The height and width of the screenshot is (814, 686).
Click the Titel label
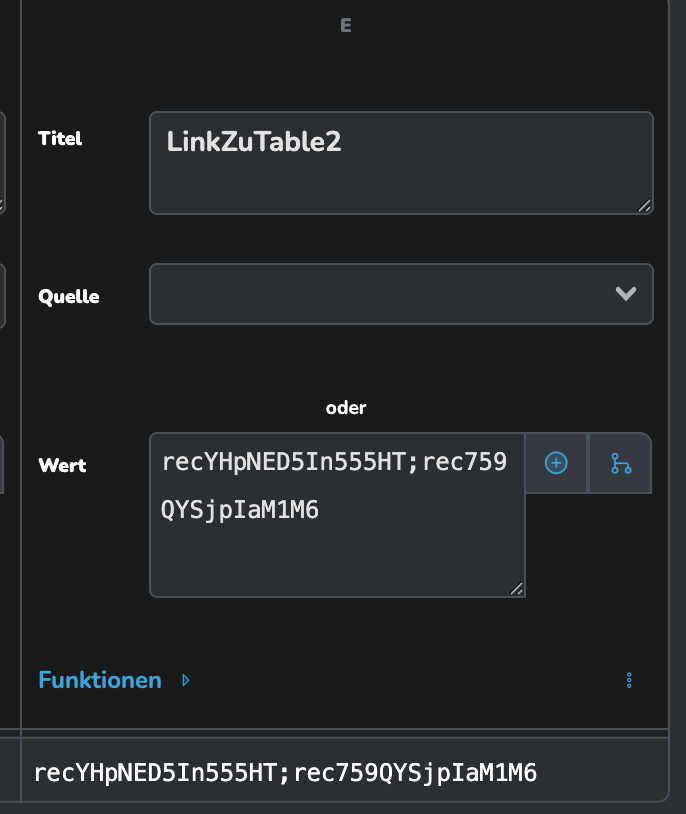(x=60, y=139)
